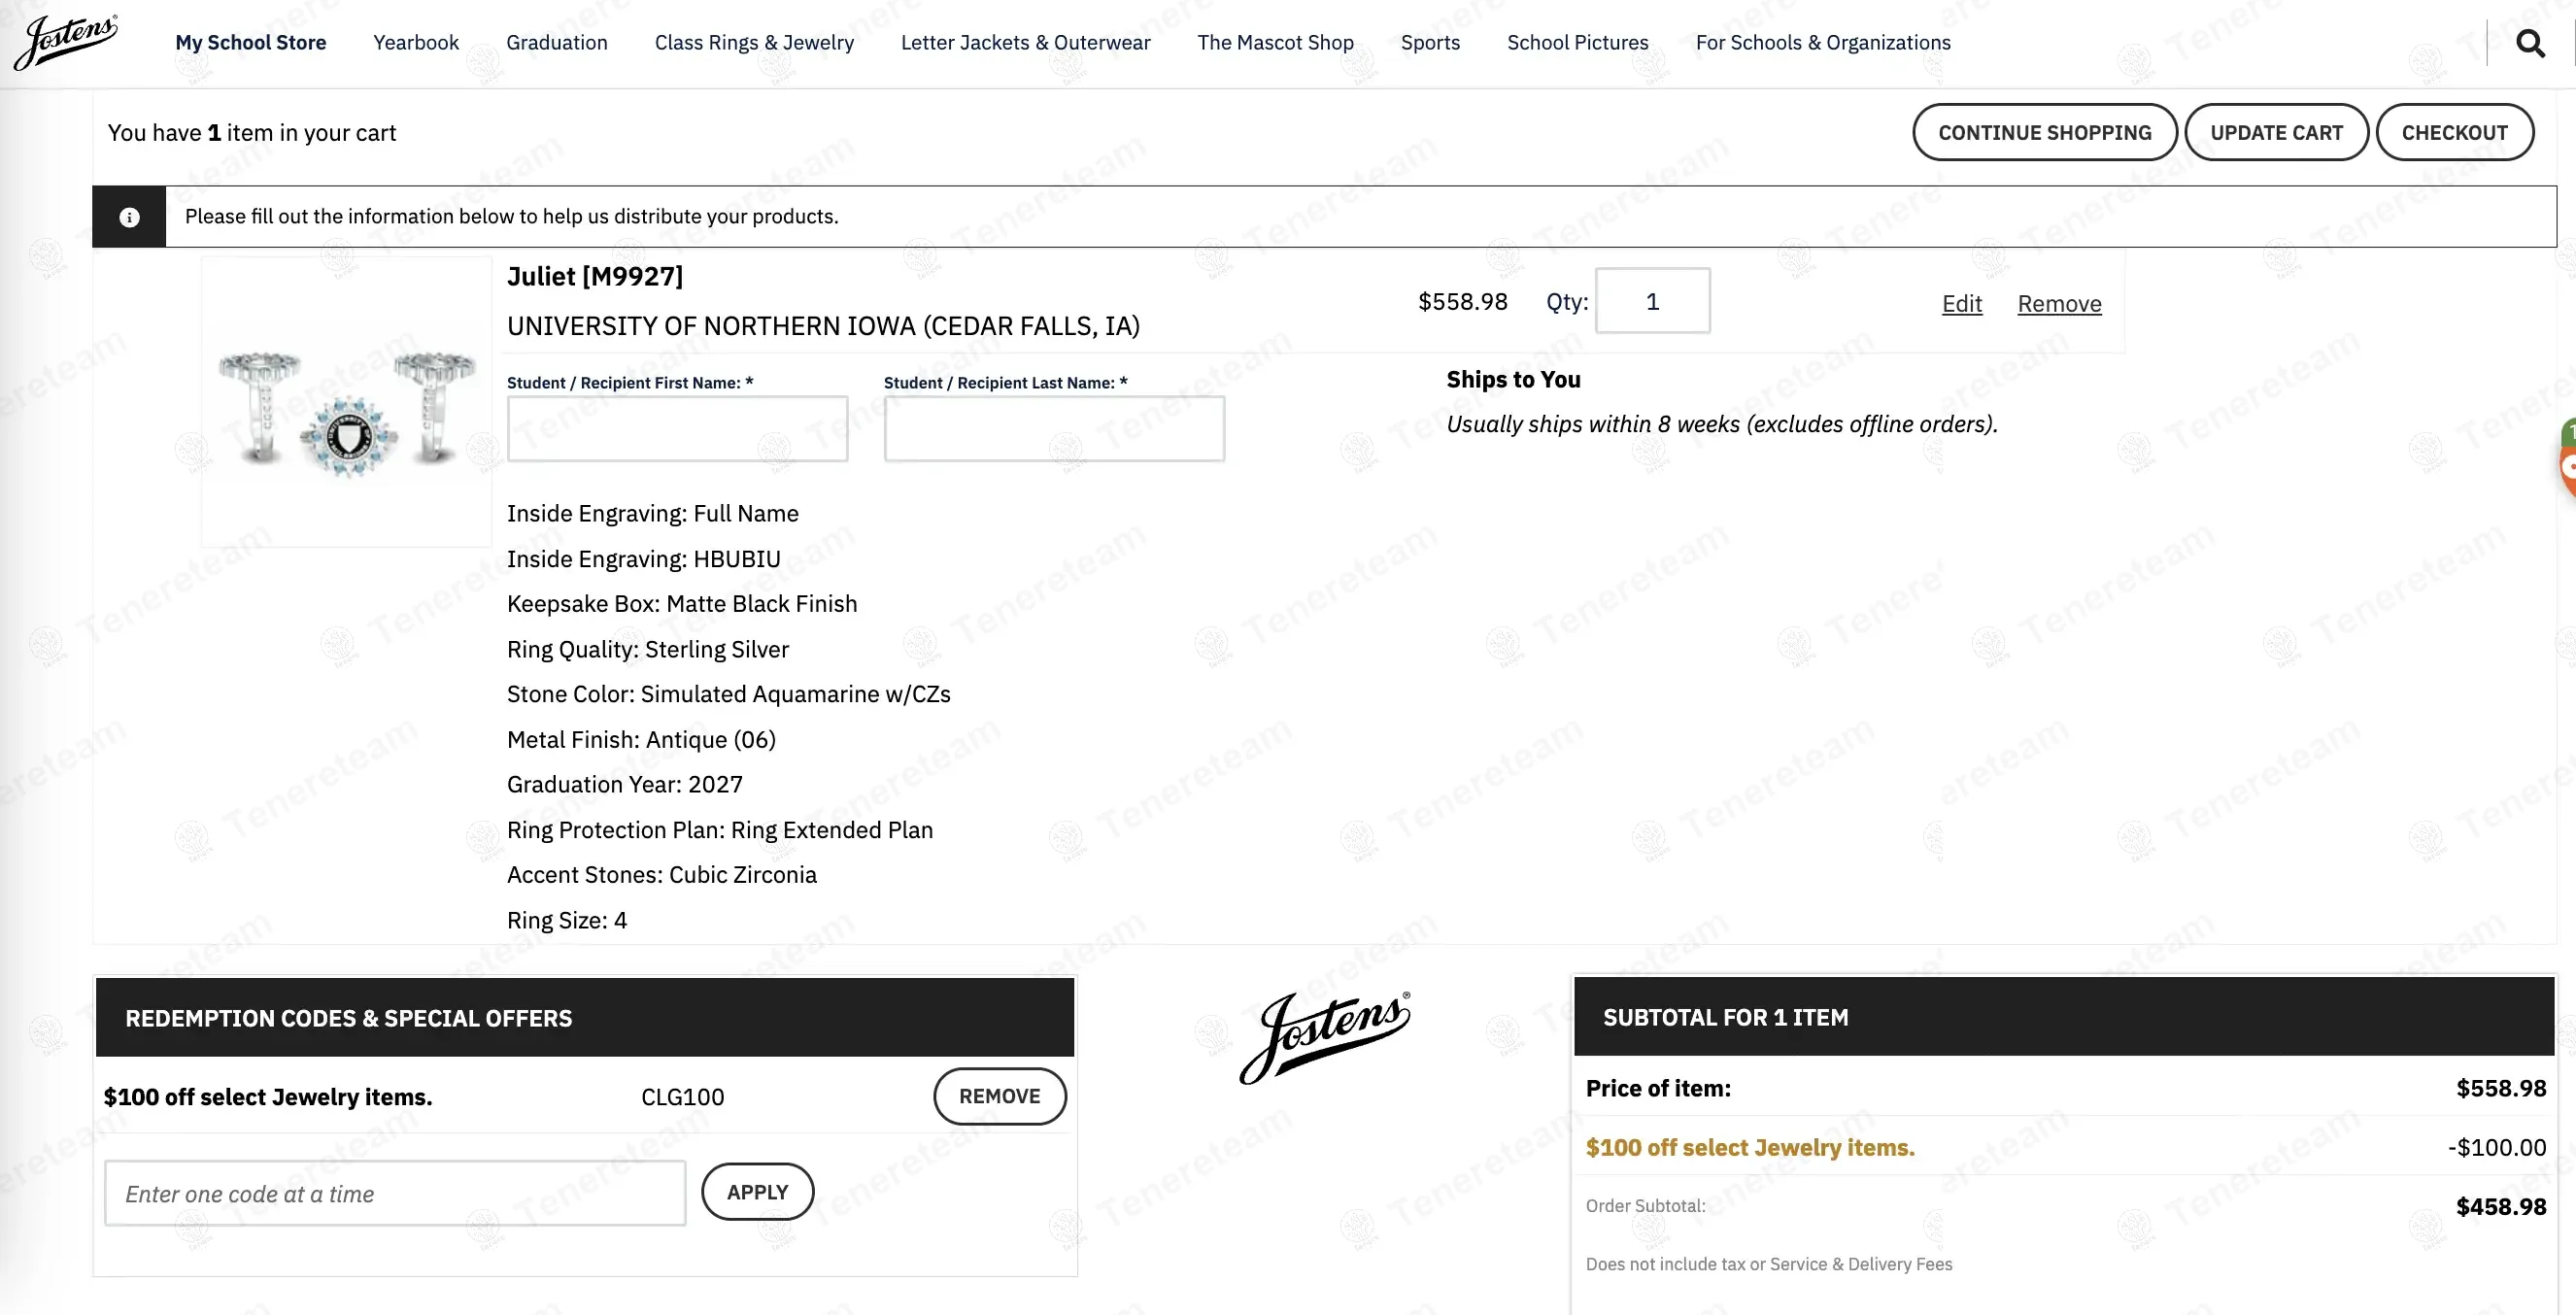Click the Jostens logo in the header
Viewport: 2576px width, 1315px height.
pyautogui.click(x=66, y=42)
